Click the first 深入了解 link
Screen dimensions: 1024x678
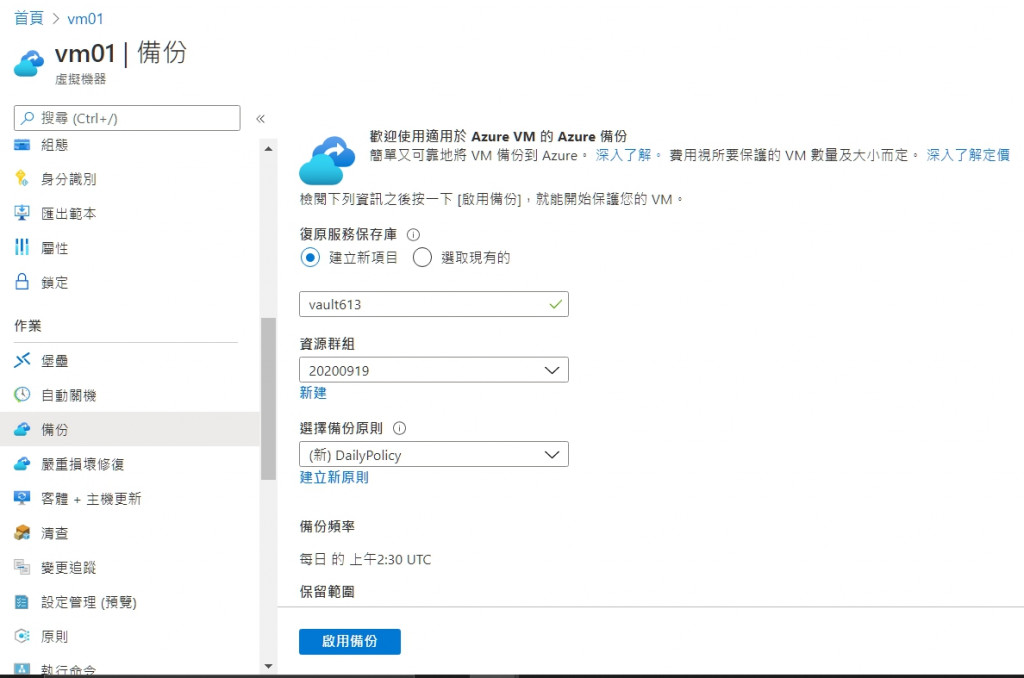[623, 155]
